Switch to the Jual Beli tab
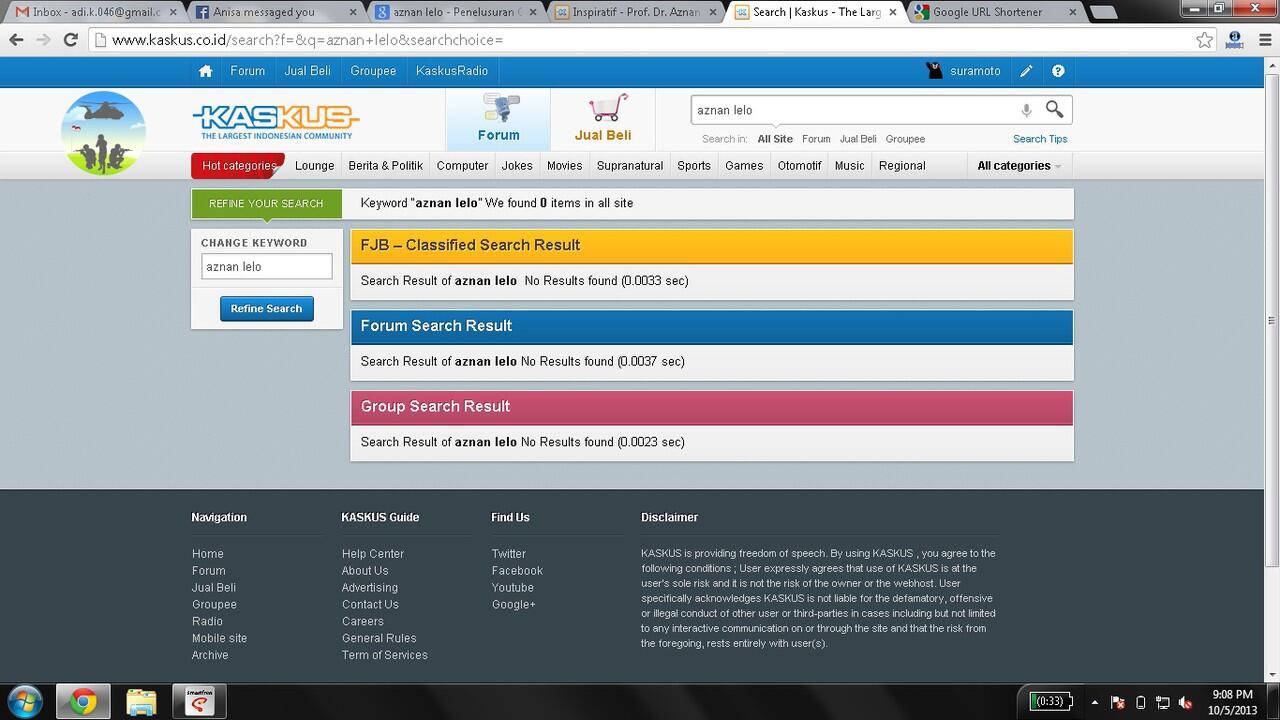 (603, 119)
